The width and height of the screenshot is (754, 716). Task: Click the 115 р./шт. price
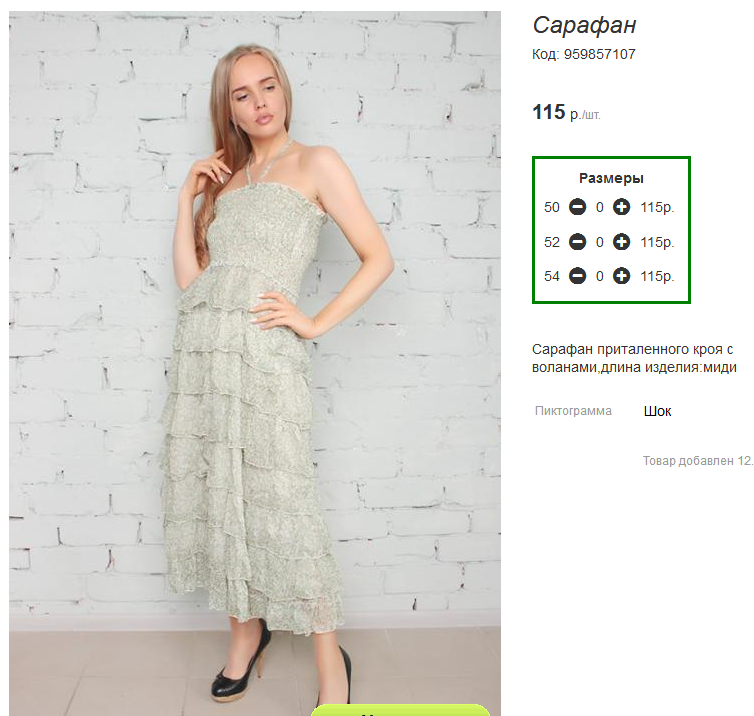[566, 113]
